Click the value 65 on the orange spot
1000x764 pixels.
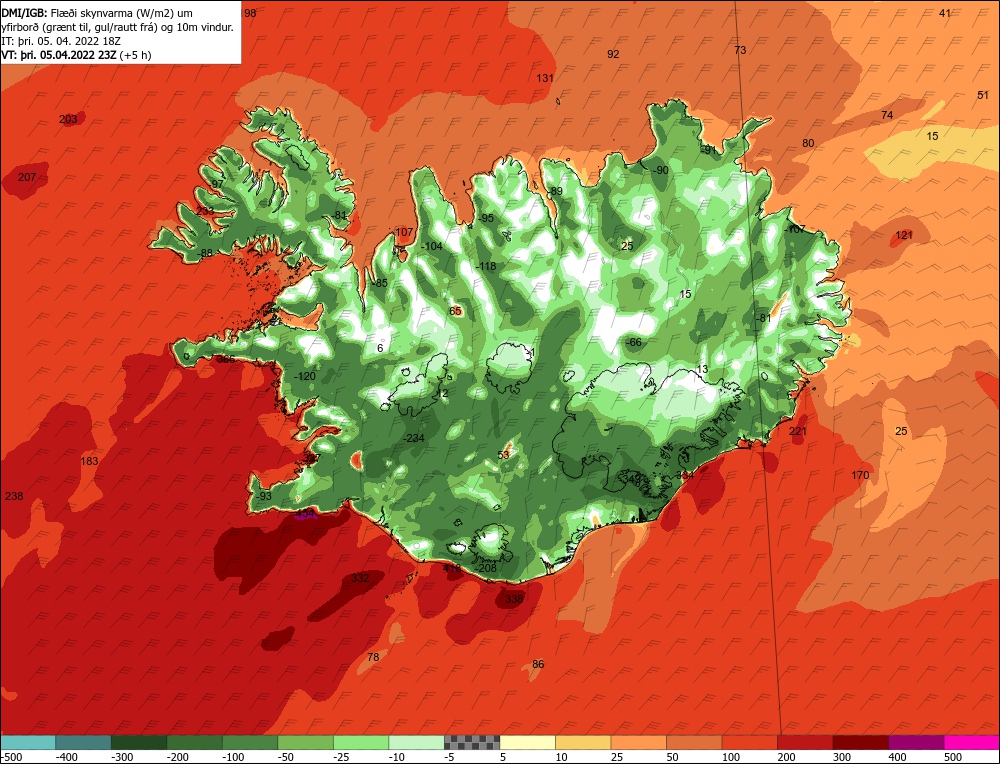(x=455, y=311)
